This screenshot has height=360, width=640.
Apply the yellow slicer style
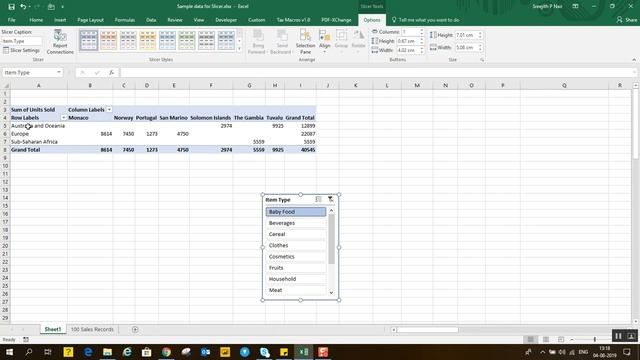tap(148, 40)
